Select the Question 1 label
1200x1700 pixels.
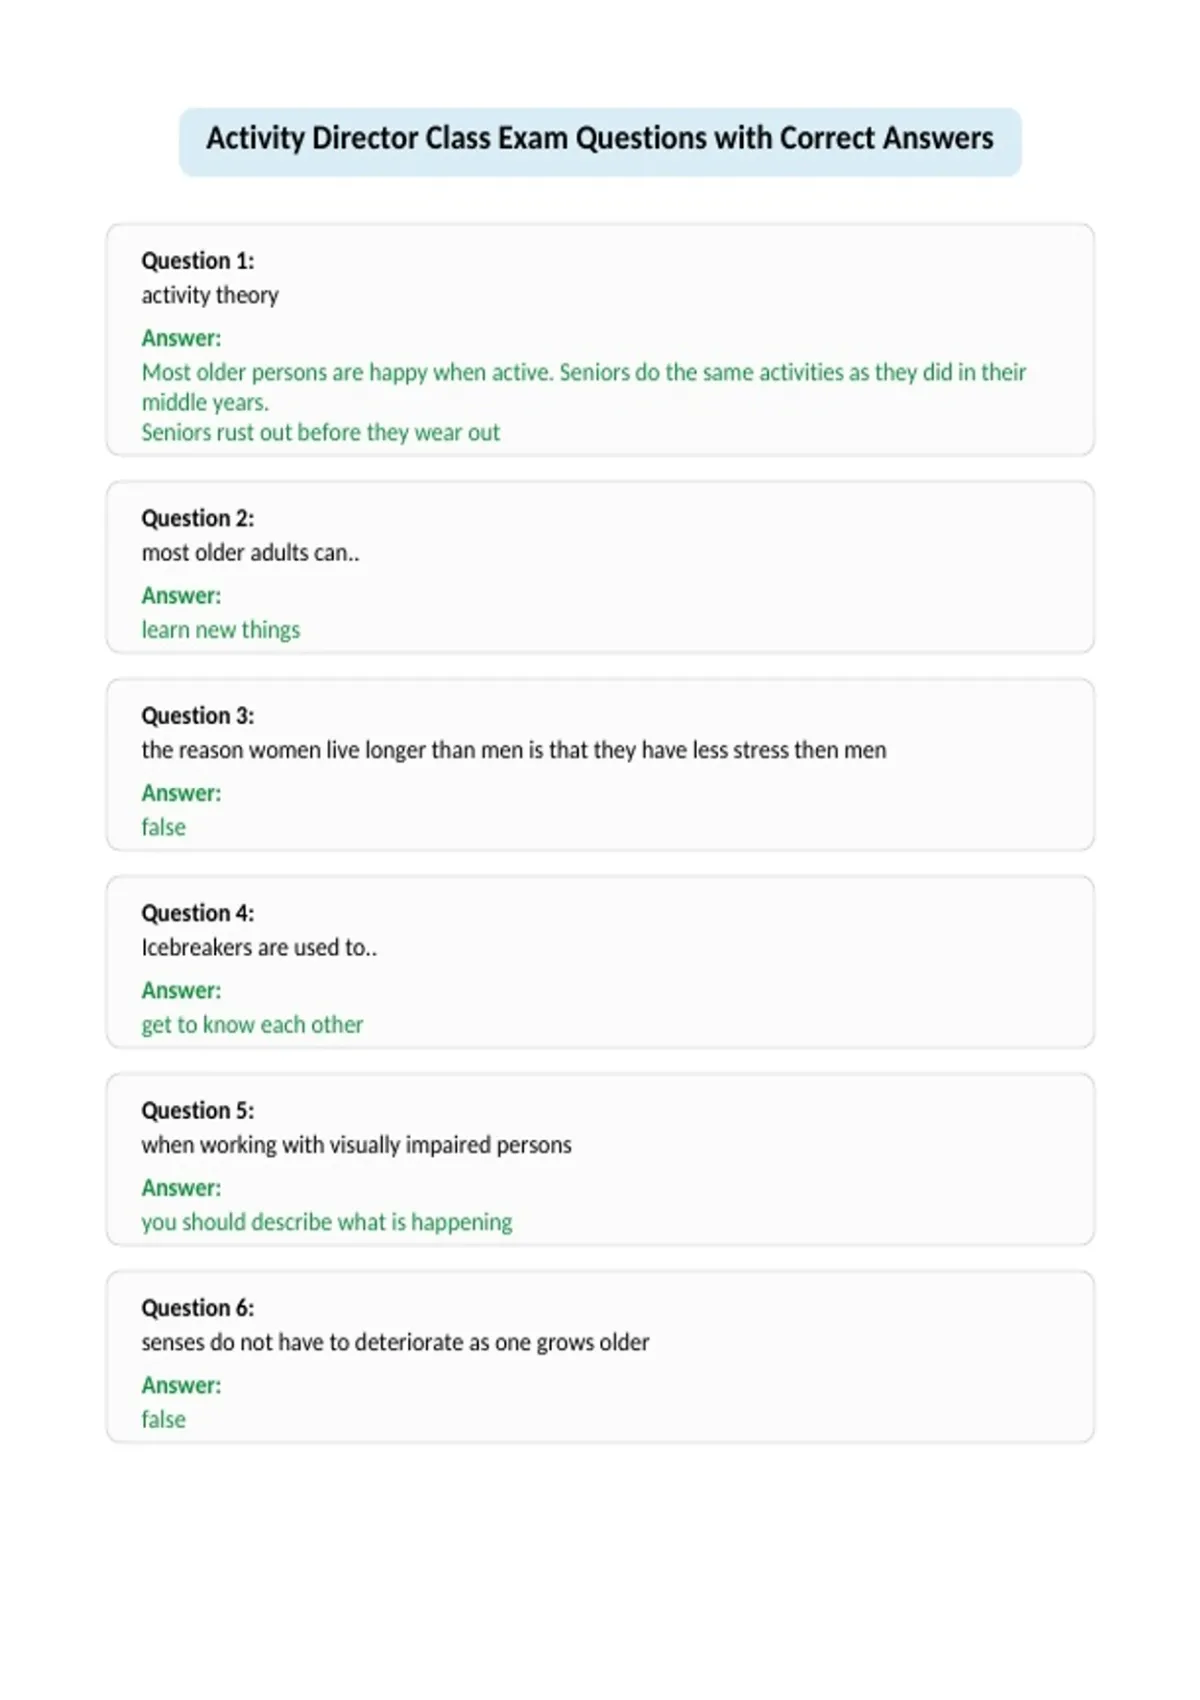(x=198, y=261)
